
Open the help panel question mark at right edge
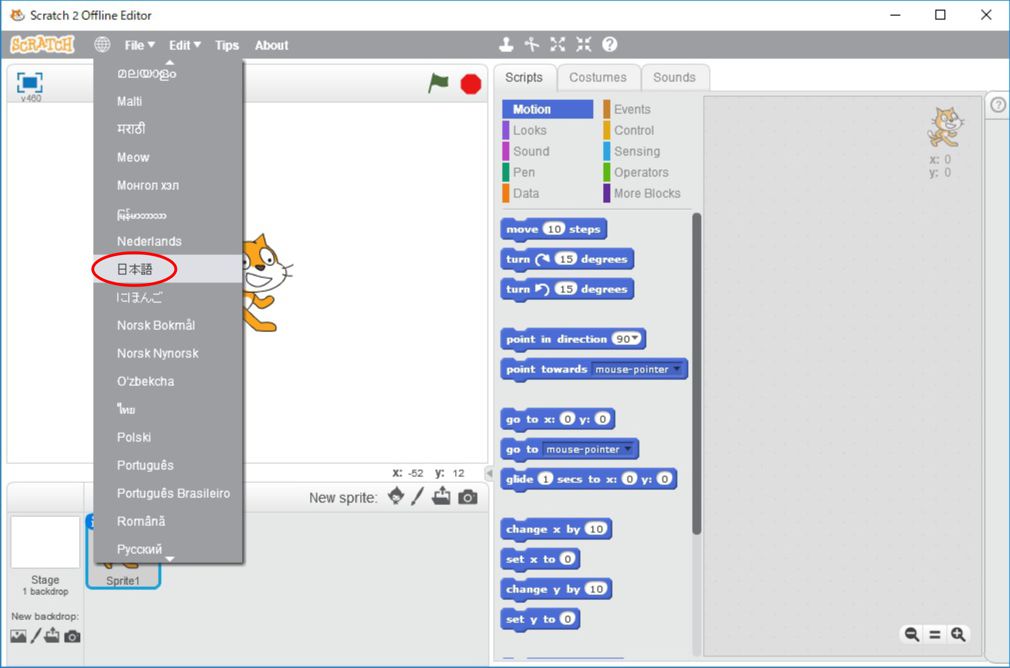(998, 105)
